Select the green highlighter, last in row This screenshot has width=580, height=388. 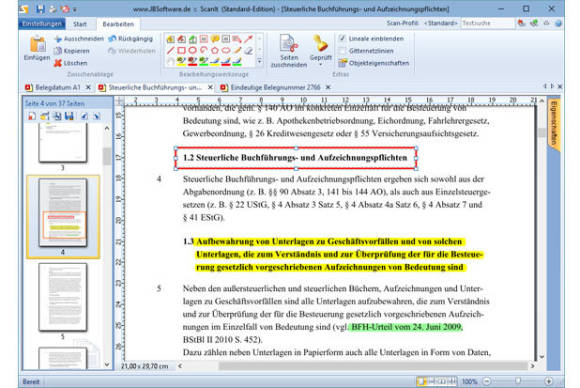pyautogui.click(x=237, y=61)
